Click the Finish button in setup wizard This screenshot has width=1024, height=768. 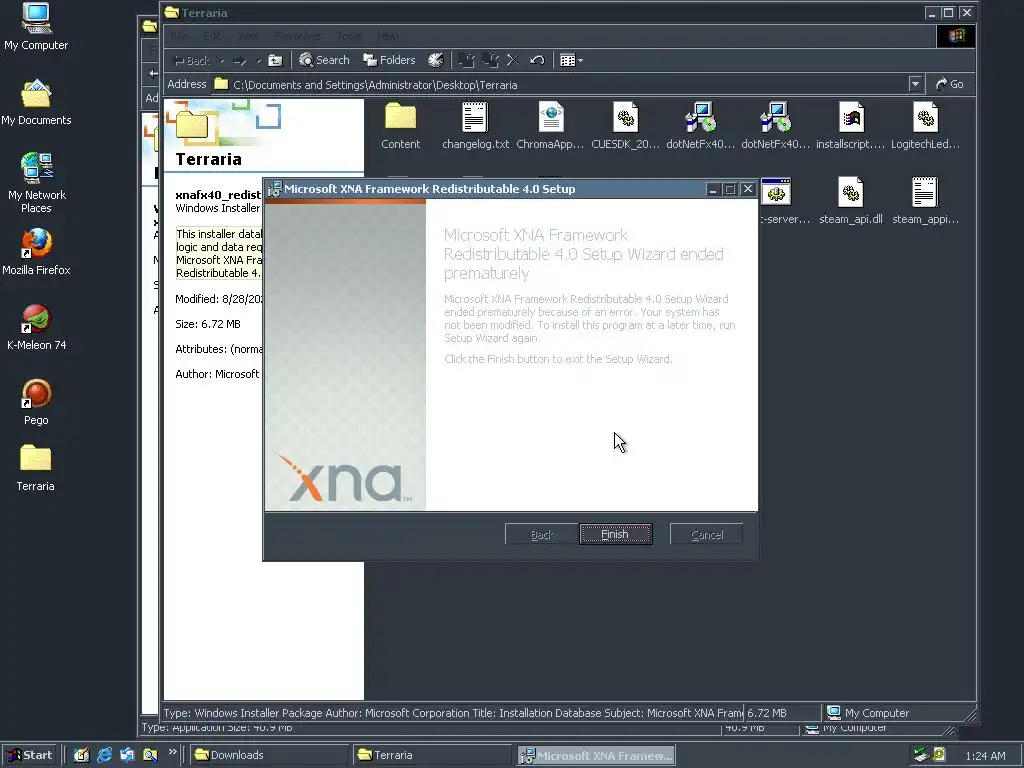pyautogui.click(x=615, y=534)
